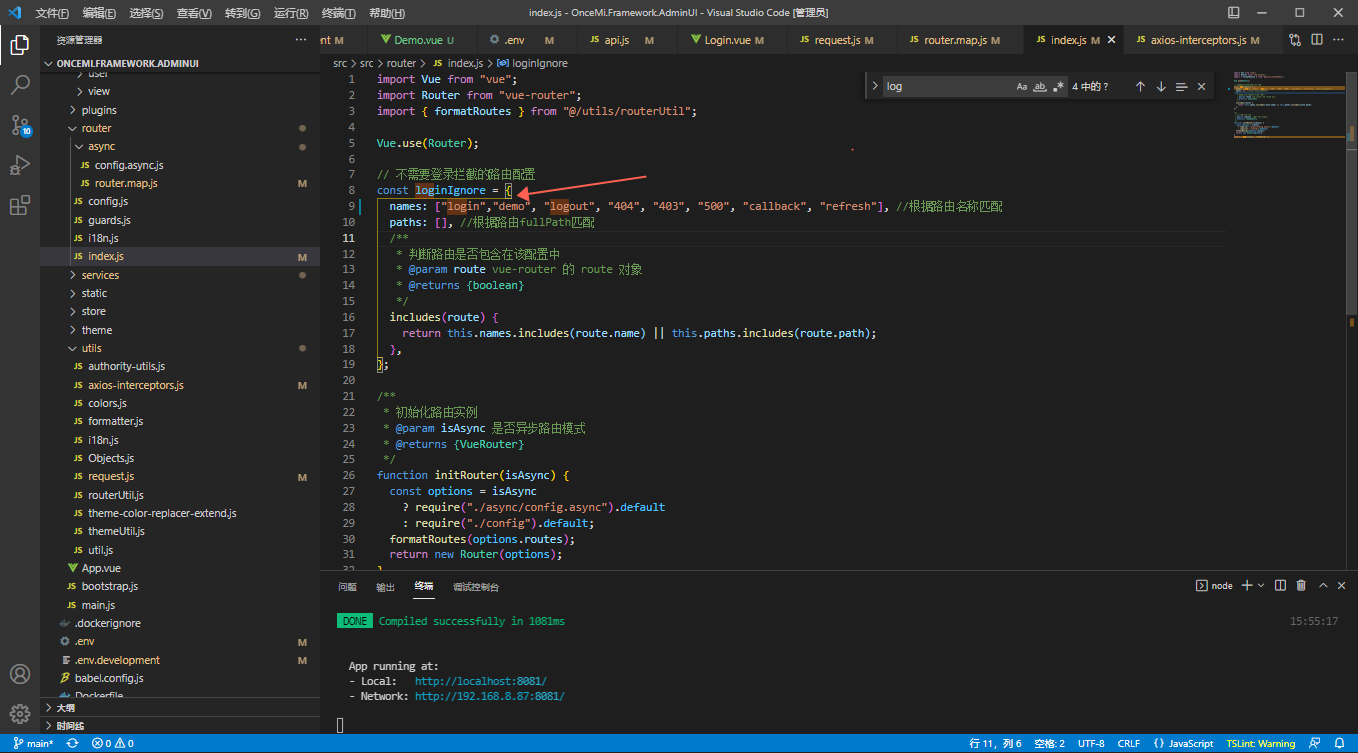Image resolution: width=1358 pixels, height=753 pixels.
Task: Toggle find in selection option
Action: pos(1182,87)
